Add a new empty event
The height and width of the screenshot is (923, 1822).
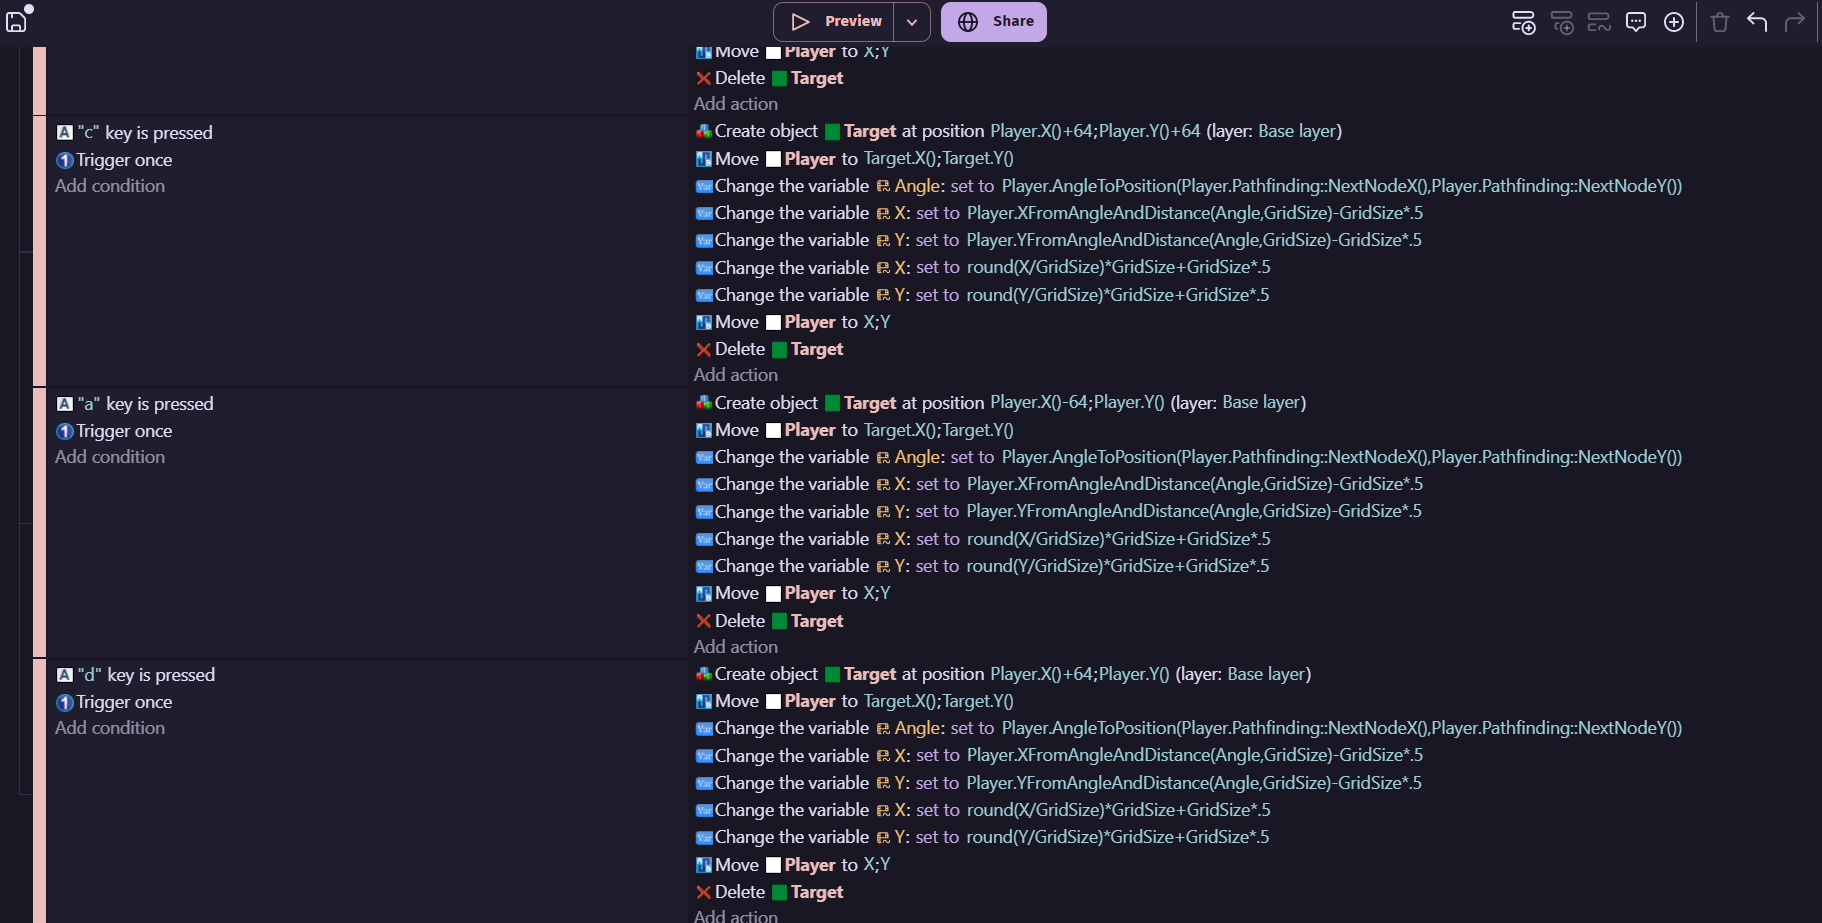(x=1523, y=22)
